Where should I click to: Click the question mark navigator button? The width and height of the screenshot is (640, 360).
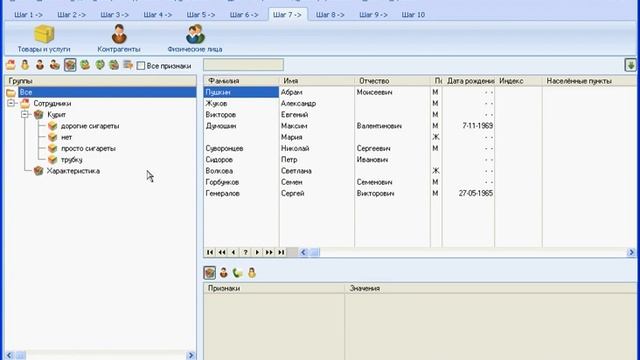(245, 252)
